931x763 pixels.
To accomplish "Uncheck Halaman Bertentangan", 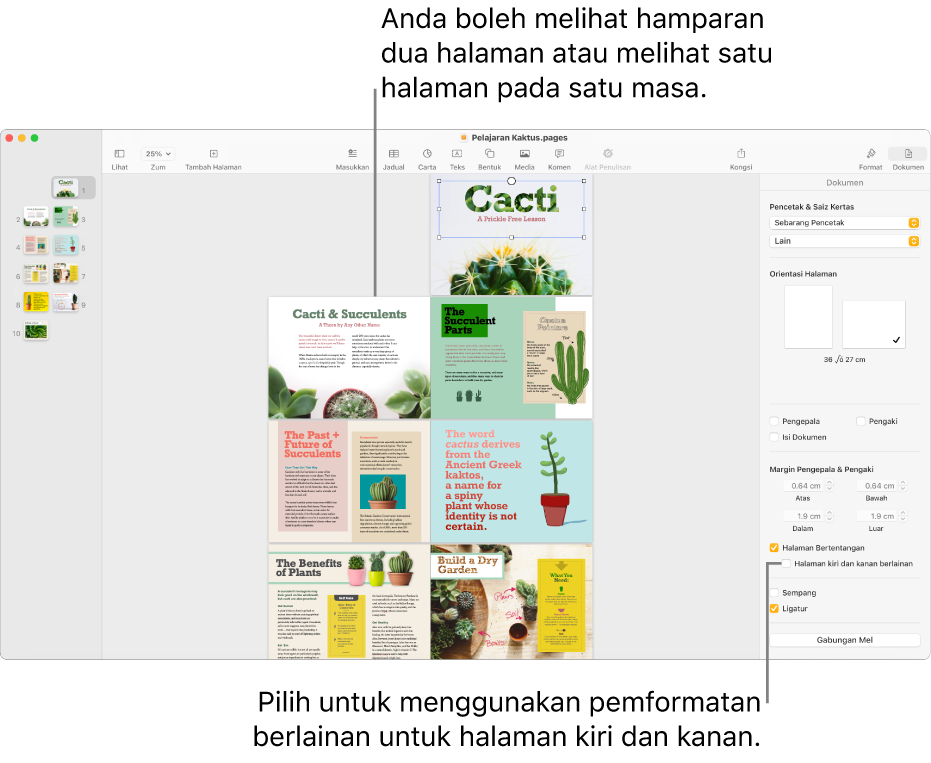I will coord(774,547).
